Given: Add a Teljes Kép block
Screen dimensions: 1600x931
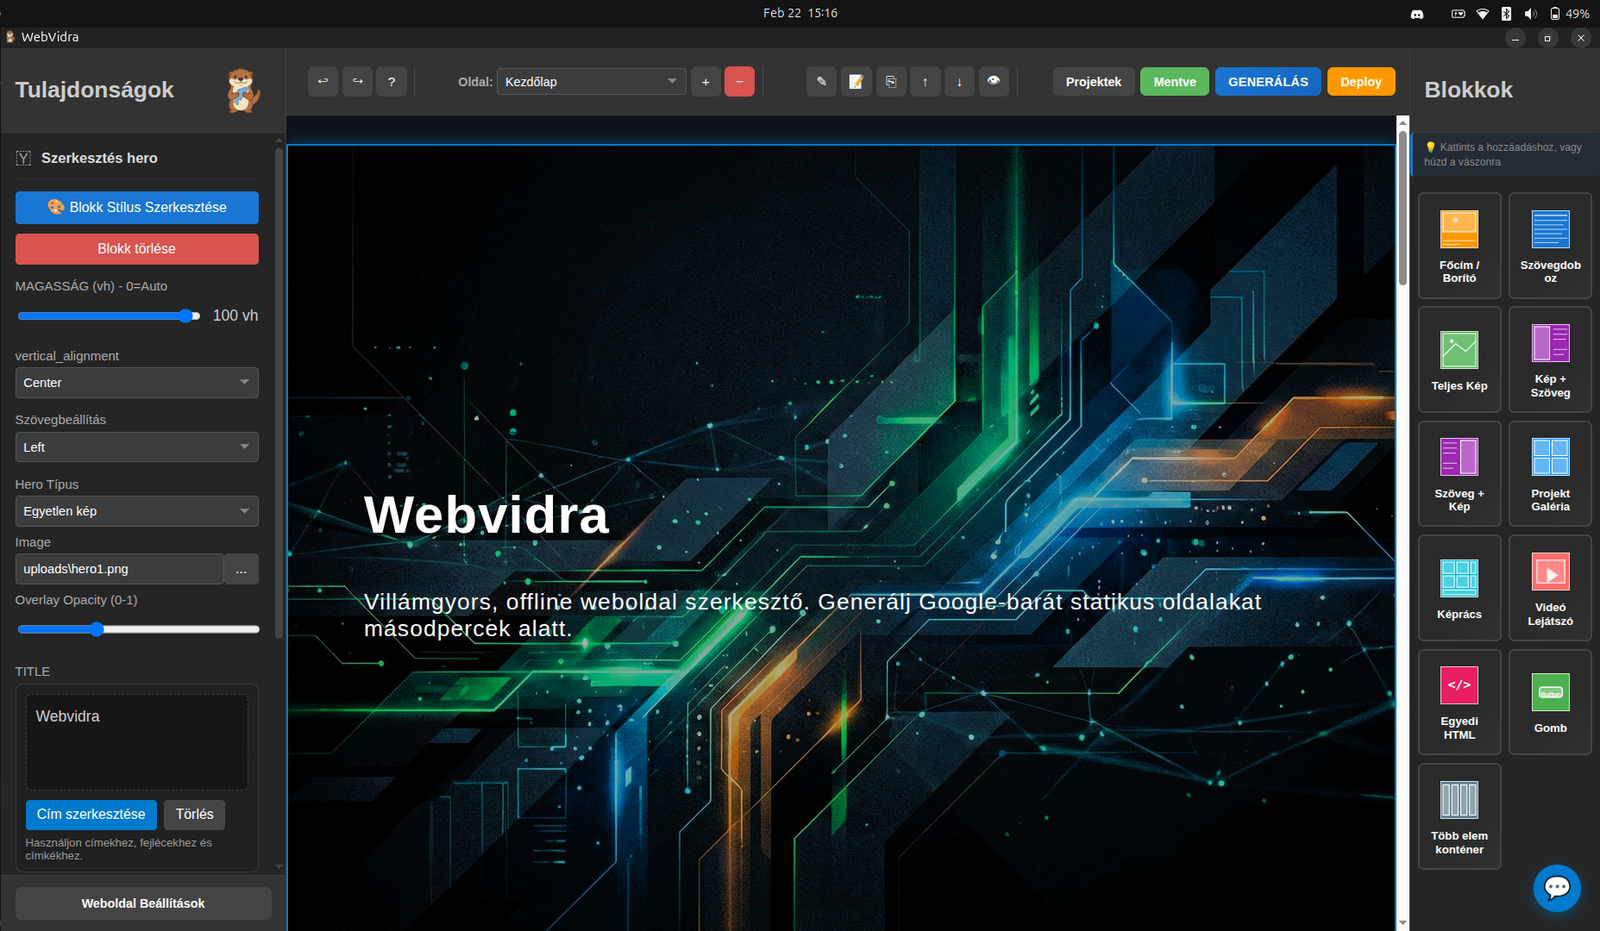Looking at the screenshot, I should tap(1459, 359).
